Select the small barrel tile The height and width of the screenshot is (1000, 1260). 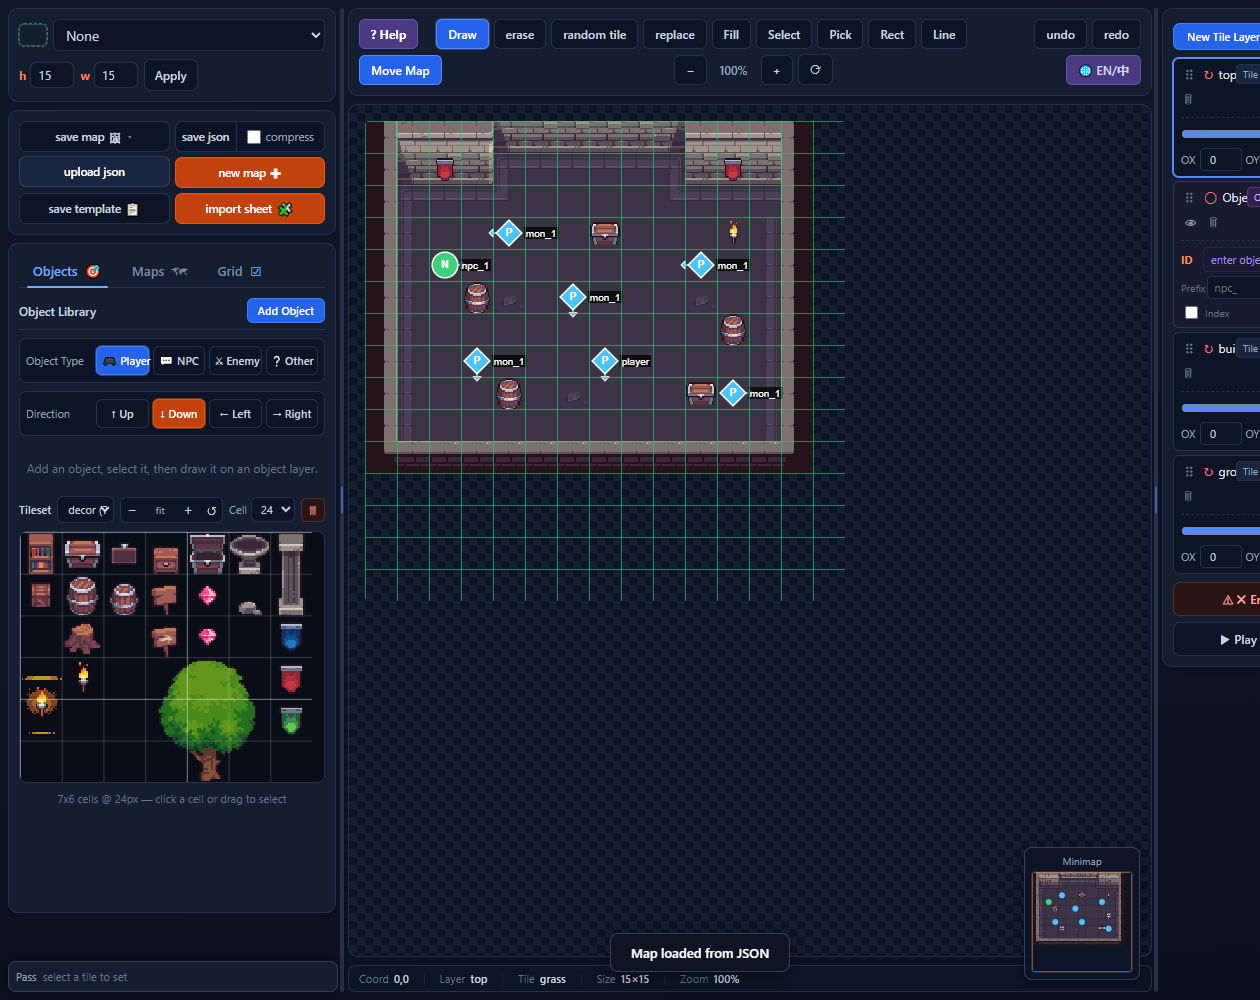124,598
